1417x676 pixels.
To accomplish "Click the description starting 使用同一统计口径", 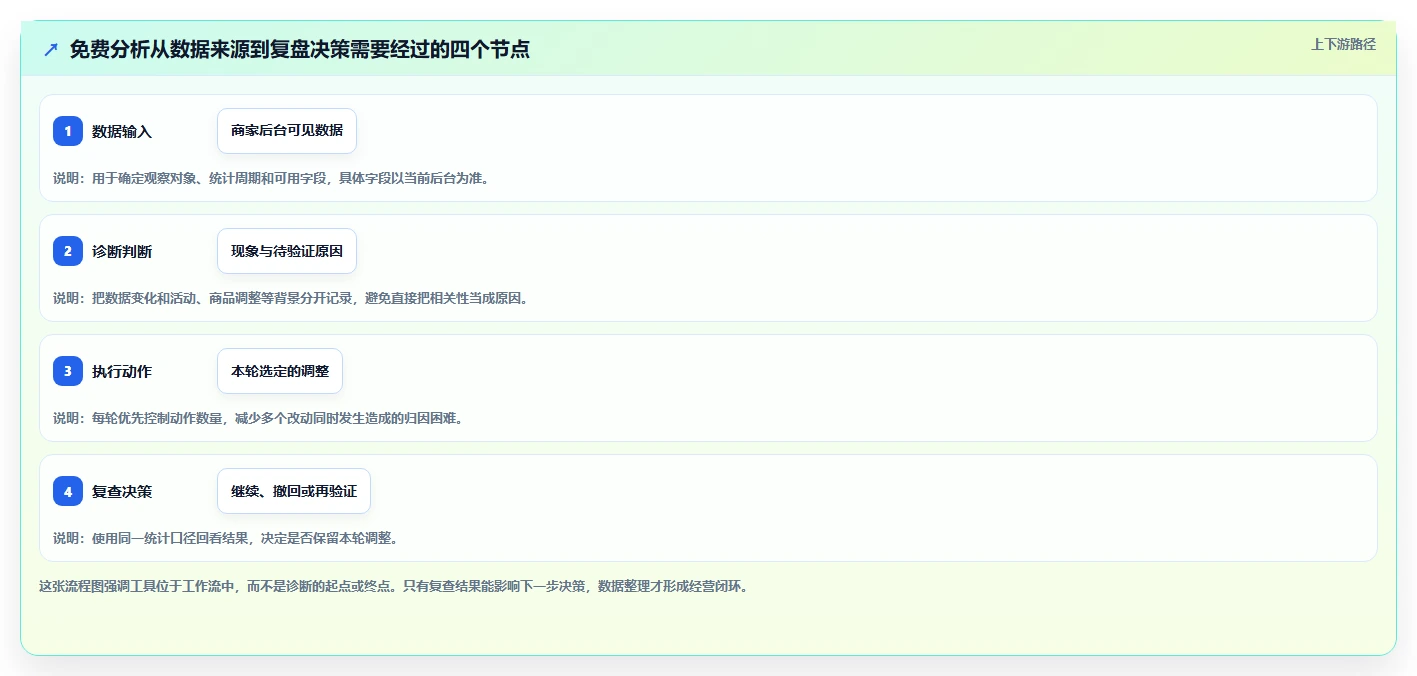I will coord(226,538).
